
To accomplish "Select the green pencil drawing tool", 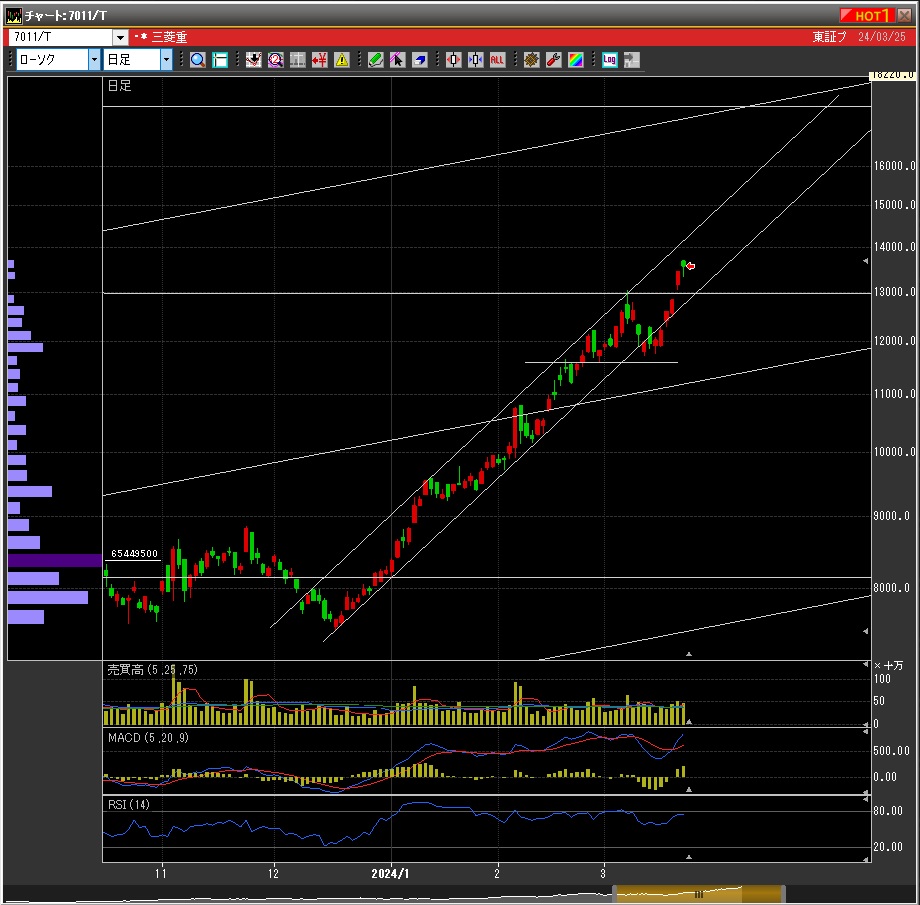I will 376,60.
